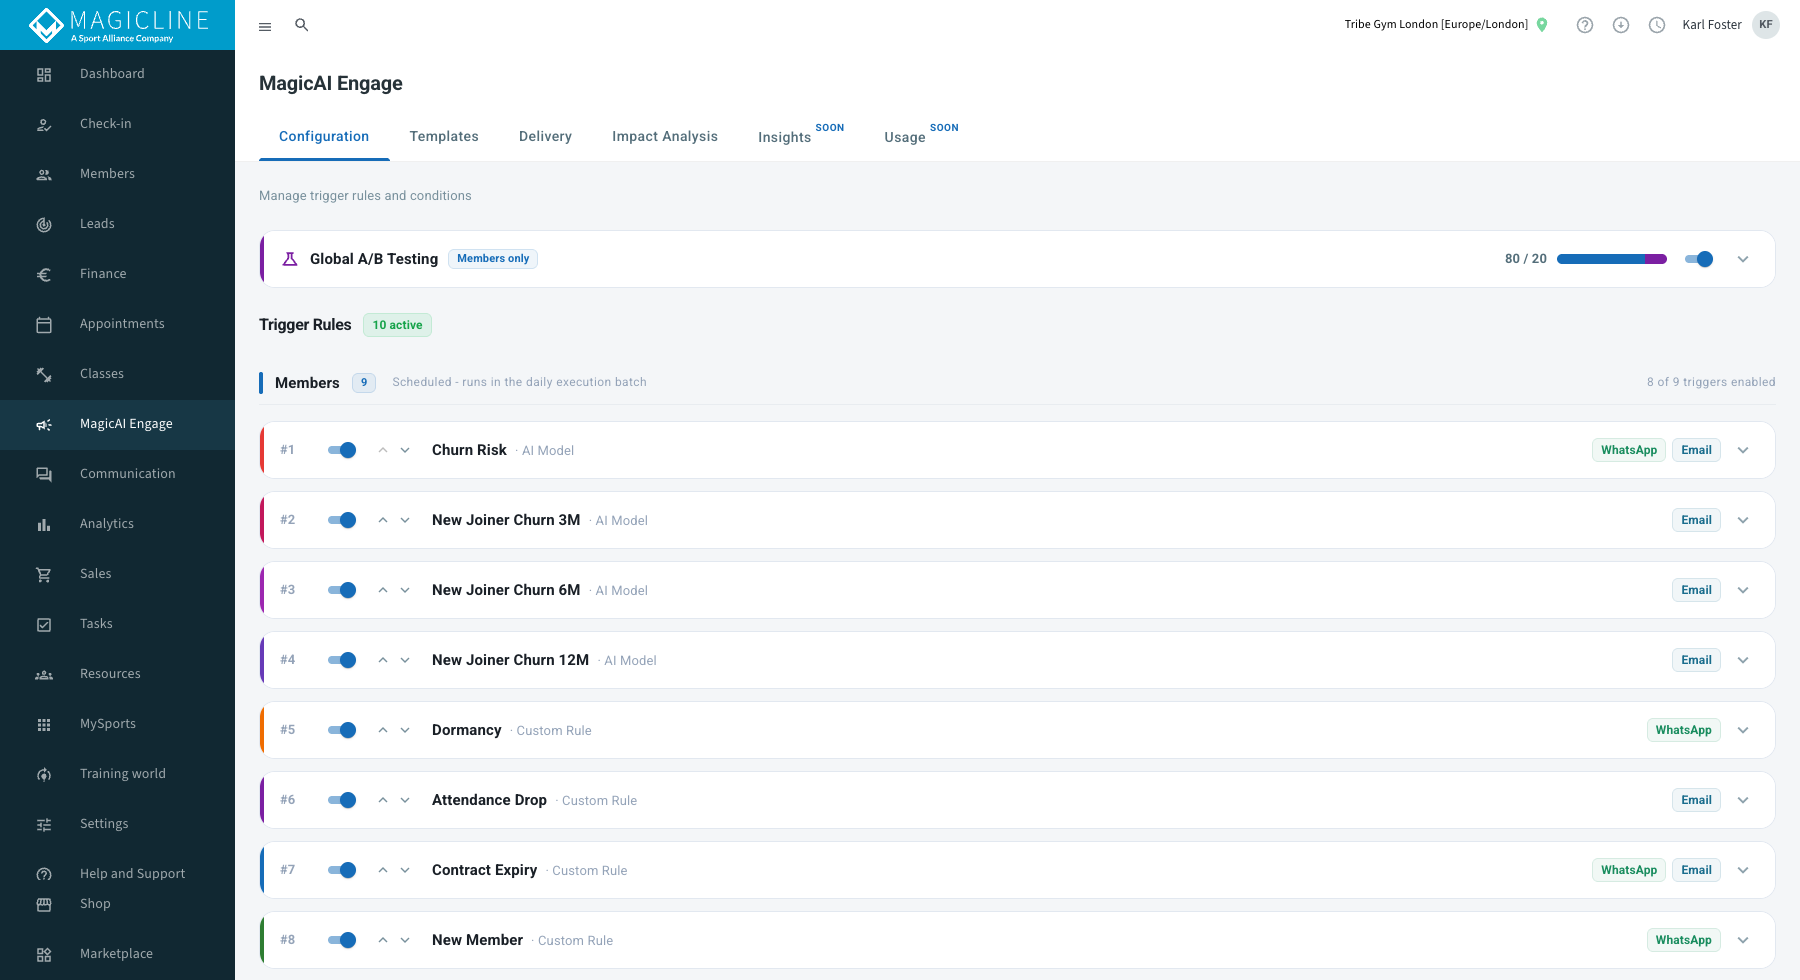Click the Communication chat icon

(x=44, y=474)
